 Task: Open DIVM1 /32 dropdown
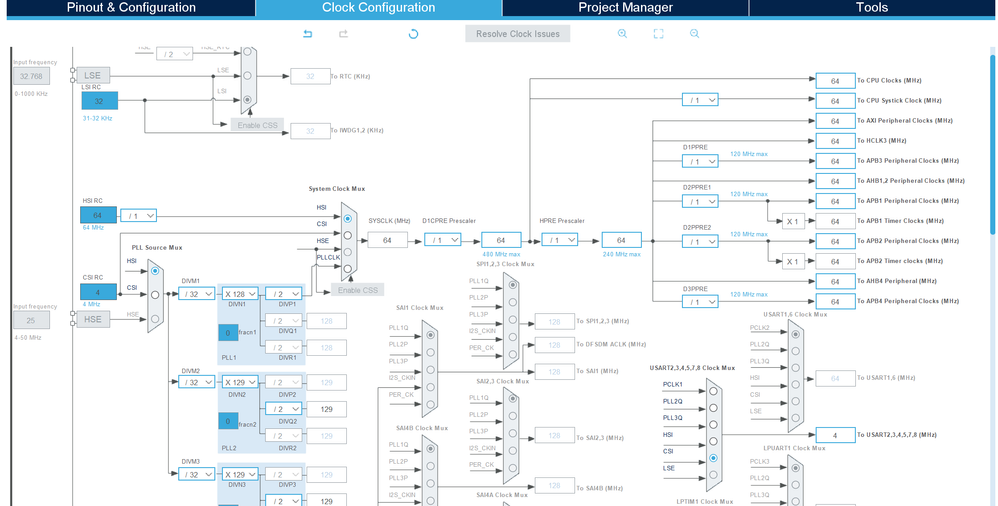coord(196,294)
